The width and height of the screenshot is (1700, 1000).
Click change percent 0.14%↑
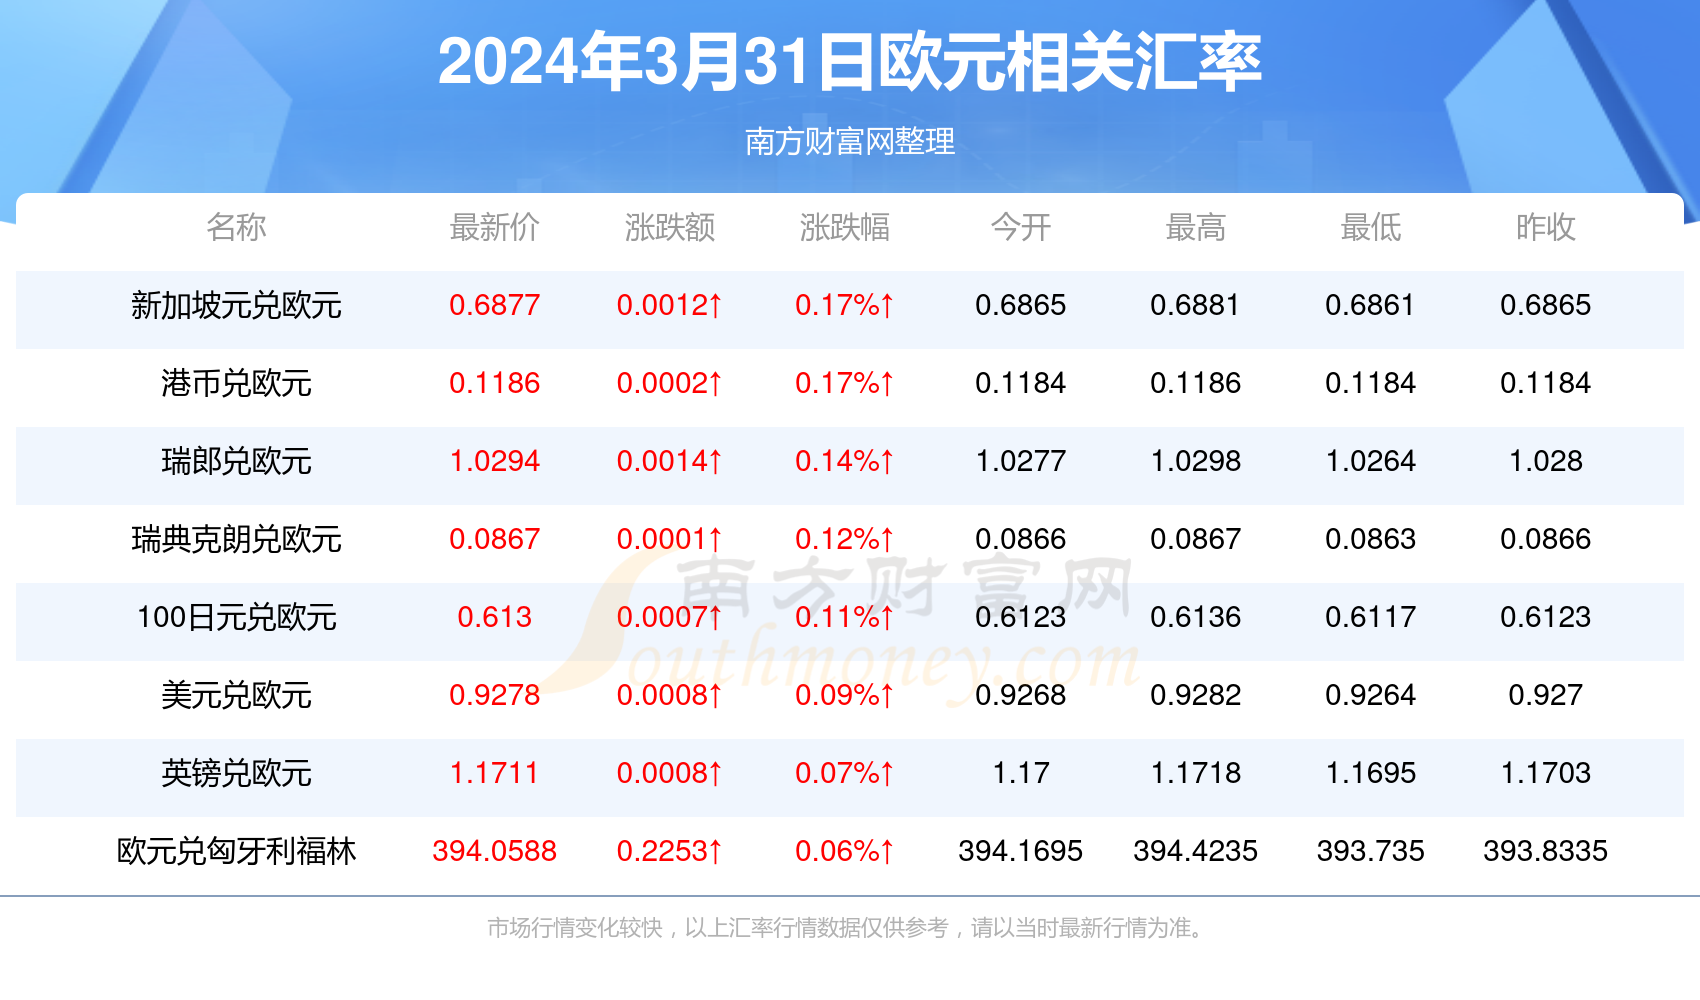tap(844, 461)
